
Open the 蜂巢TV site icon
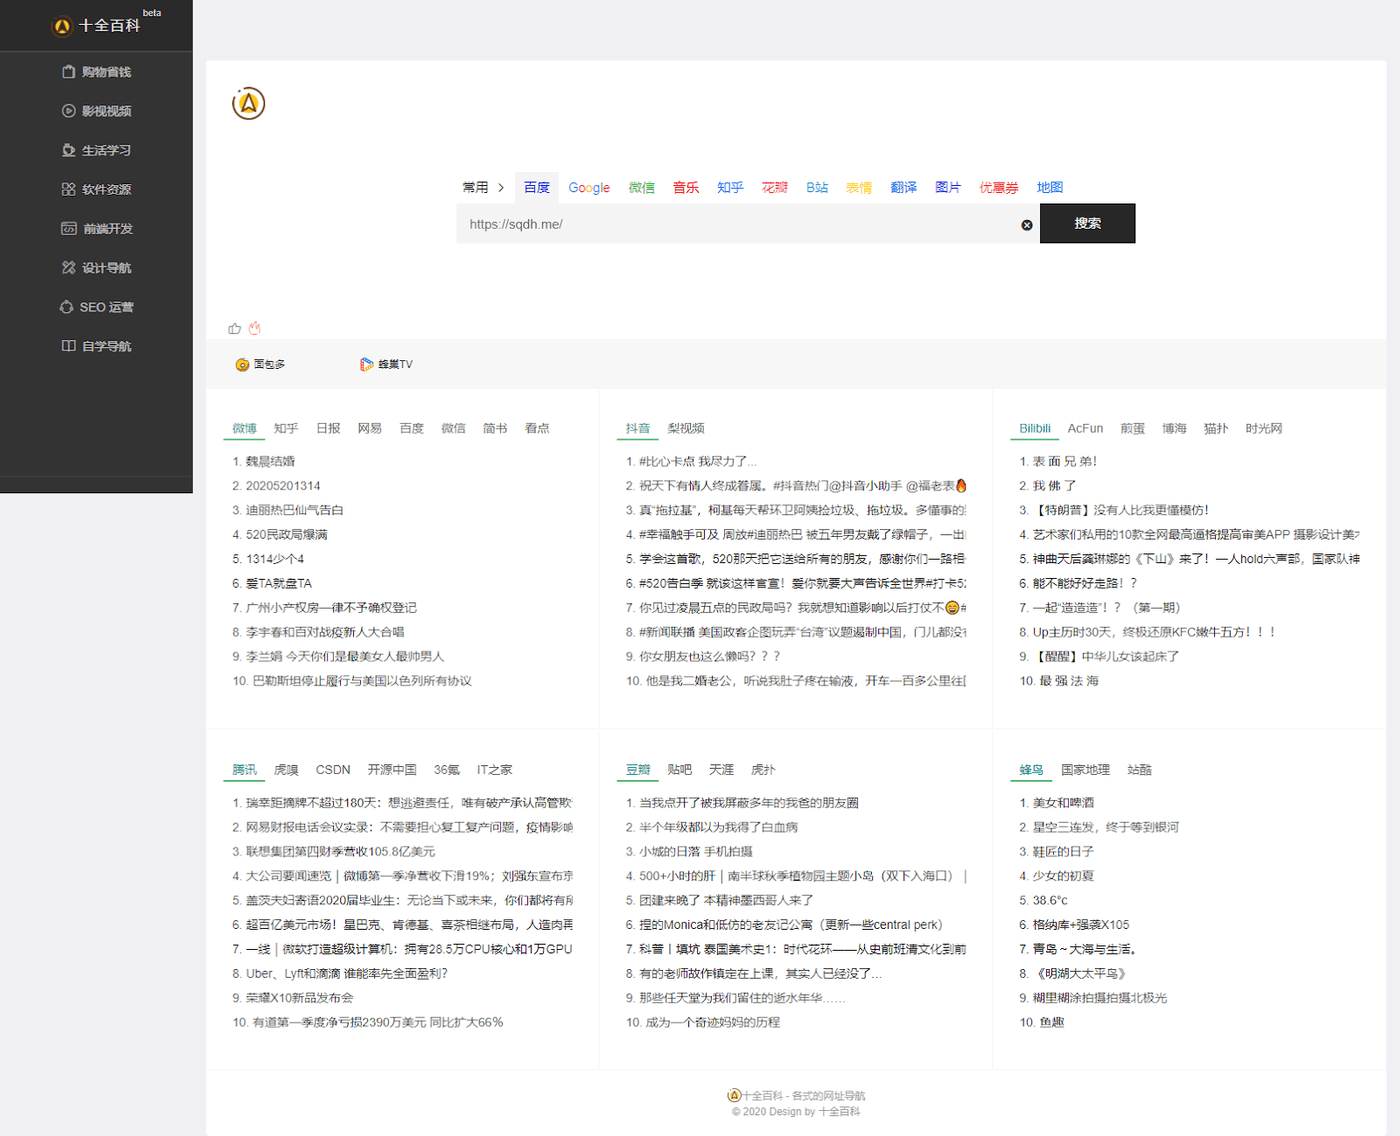click(x=367, y=365)
